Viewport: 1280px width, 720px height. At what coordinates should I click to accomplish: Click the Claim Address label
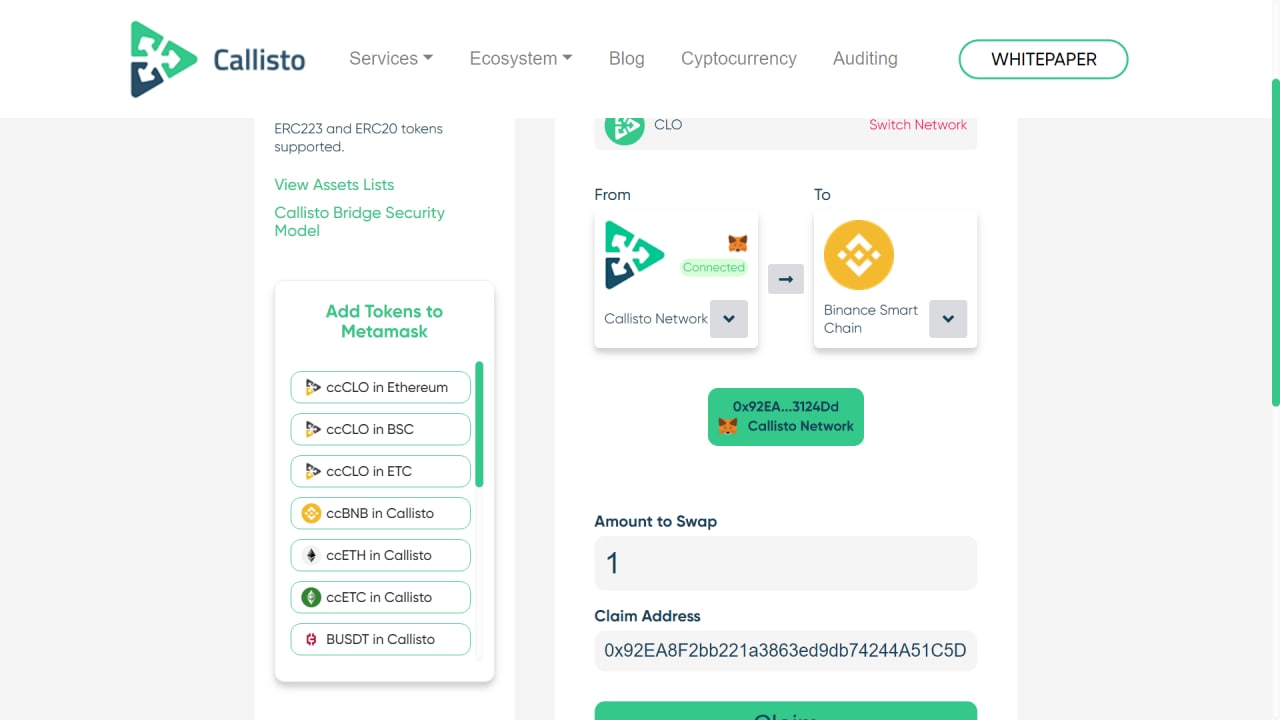pos(647,616)
